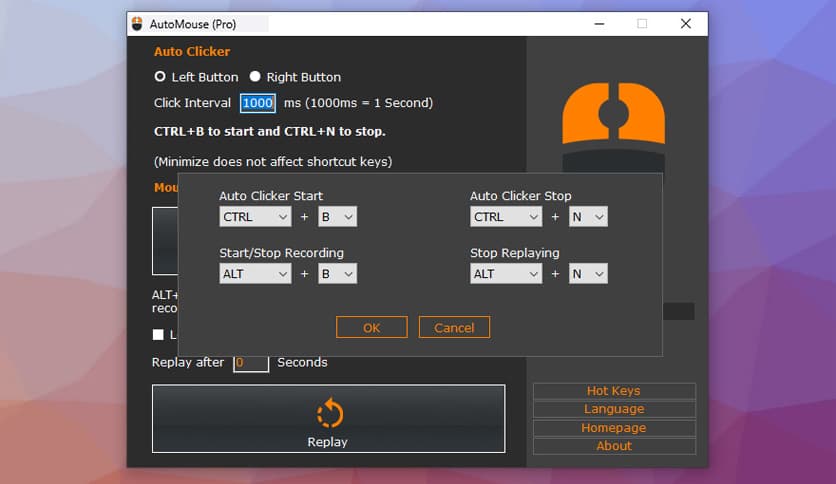The image size is (836, 484).
Task: Click the 'Auto Clicker Stop' label
Action: pos(520,196)
